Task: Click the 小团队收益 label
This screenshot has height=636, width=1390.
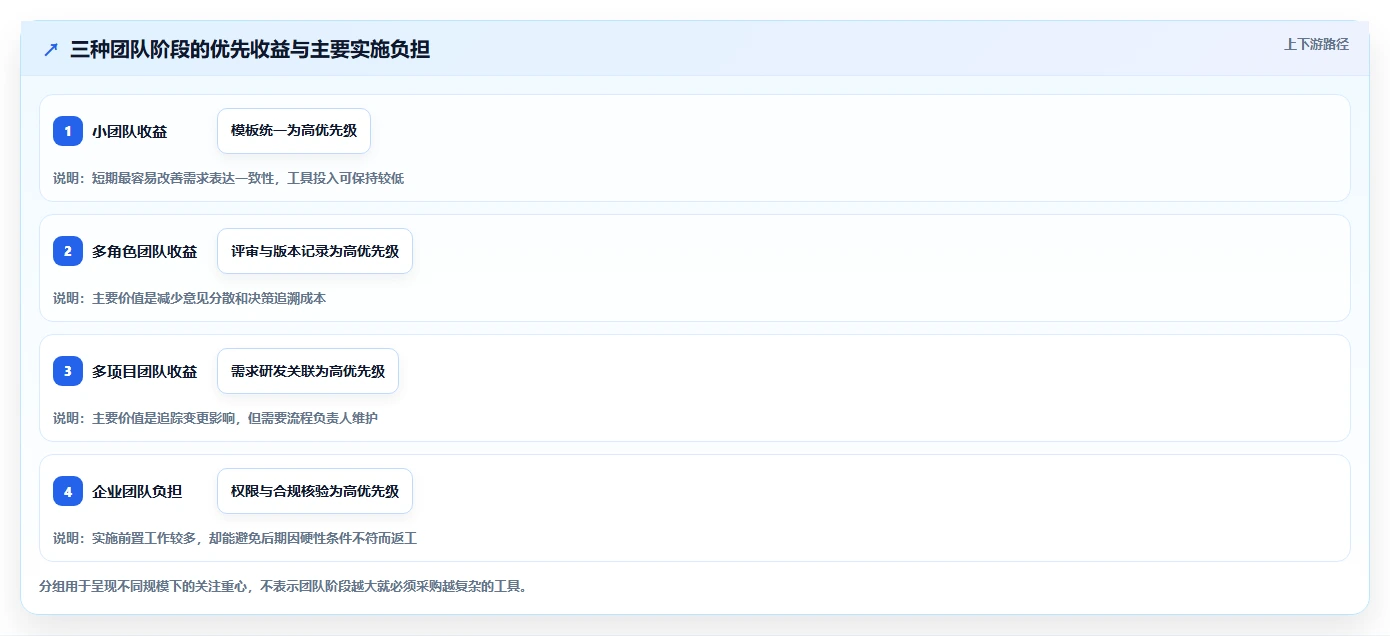Action: pos(130,131)
